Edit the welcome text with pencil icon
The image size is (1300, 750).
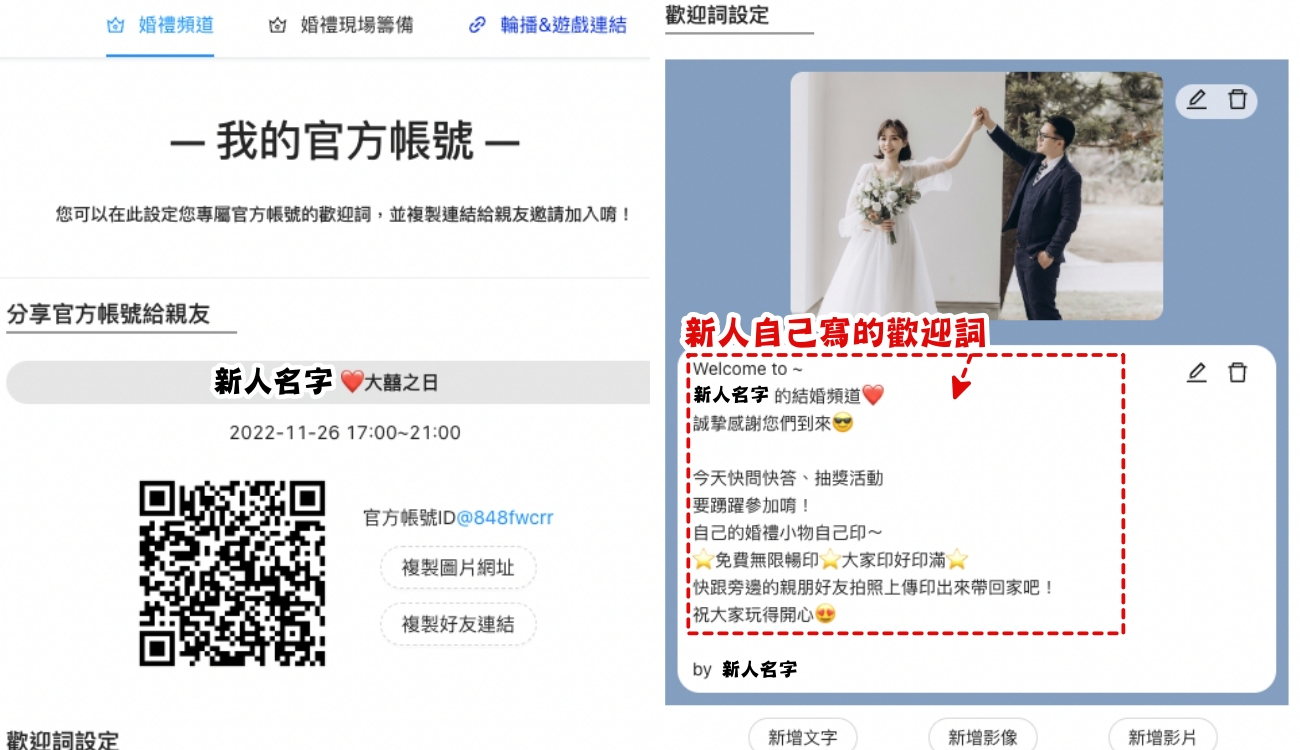click(x=1197, y=373)
